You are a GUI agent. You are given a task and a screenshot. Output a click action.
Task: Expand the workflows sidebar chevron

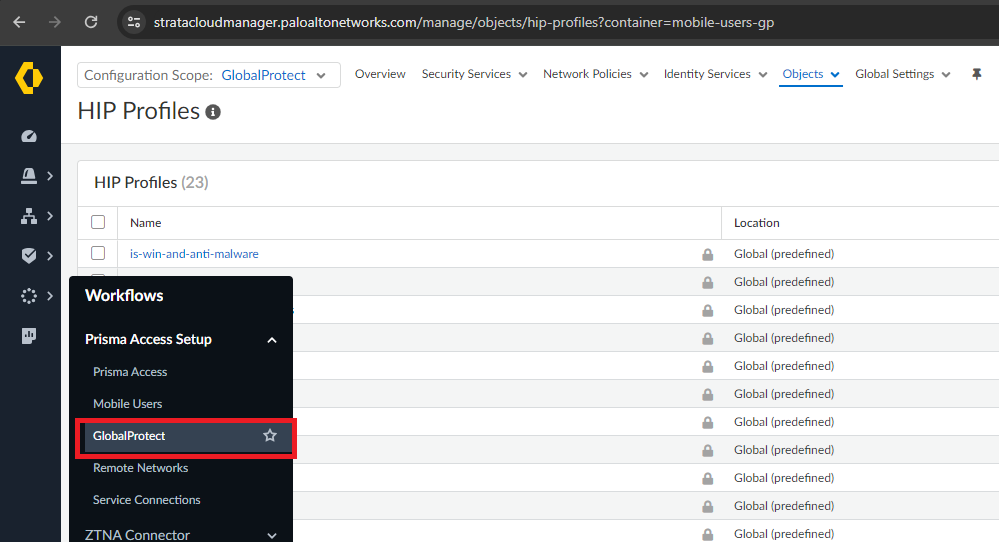50,296
